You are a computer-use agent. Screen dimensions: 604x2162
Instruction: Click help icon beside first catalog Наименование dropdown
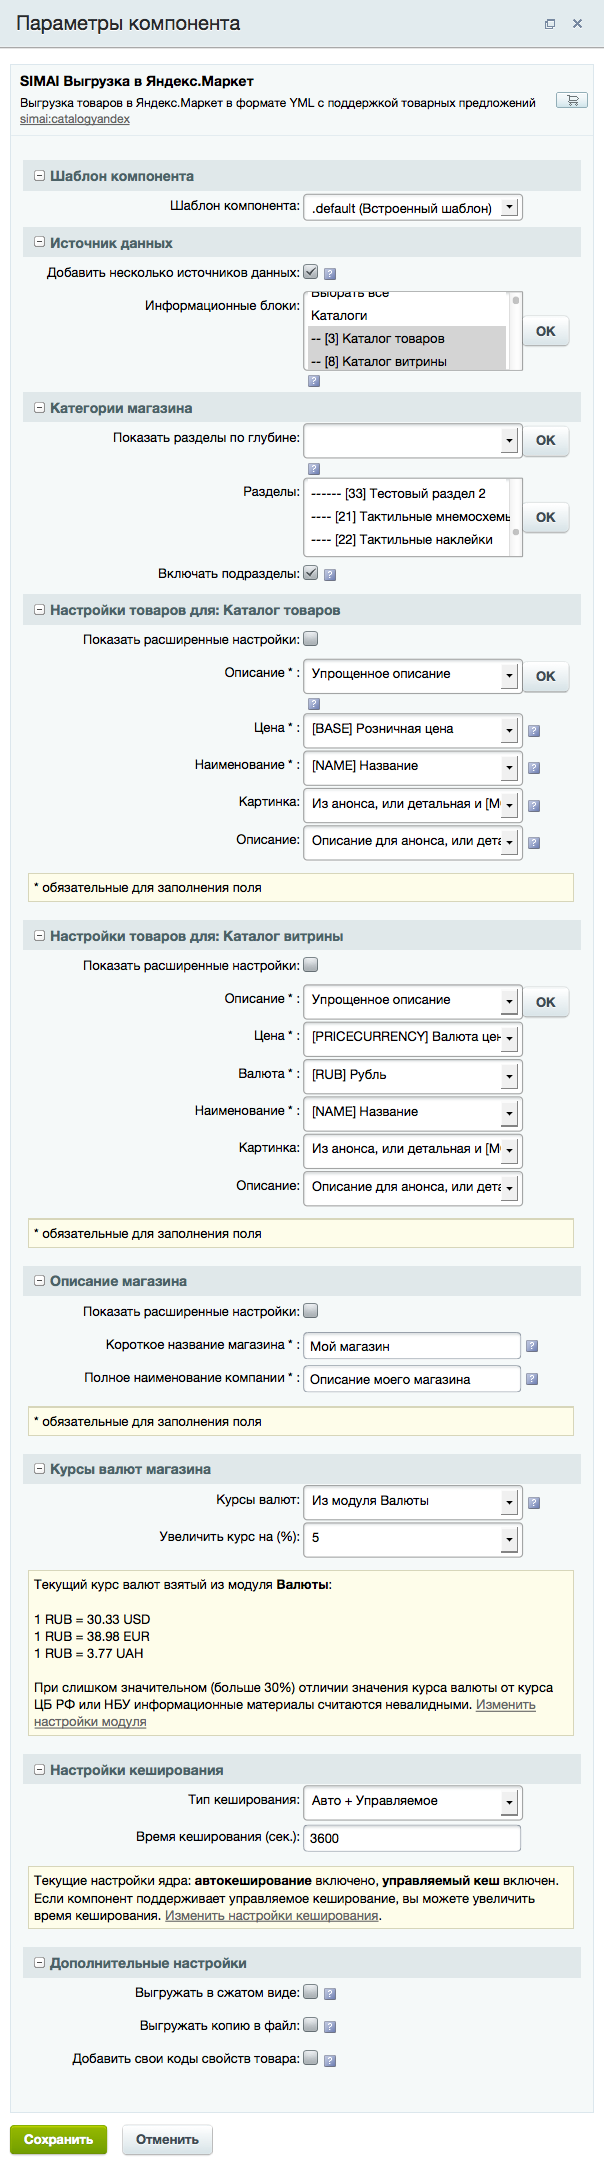(534, 768)
